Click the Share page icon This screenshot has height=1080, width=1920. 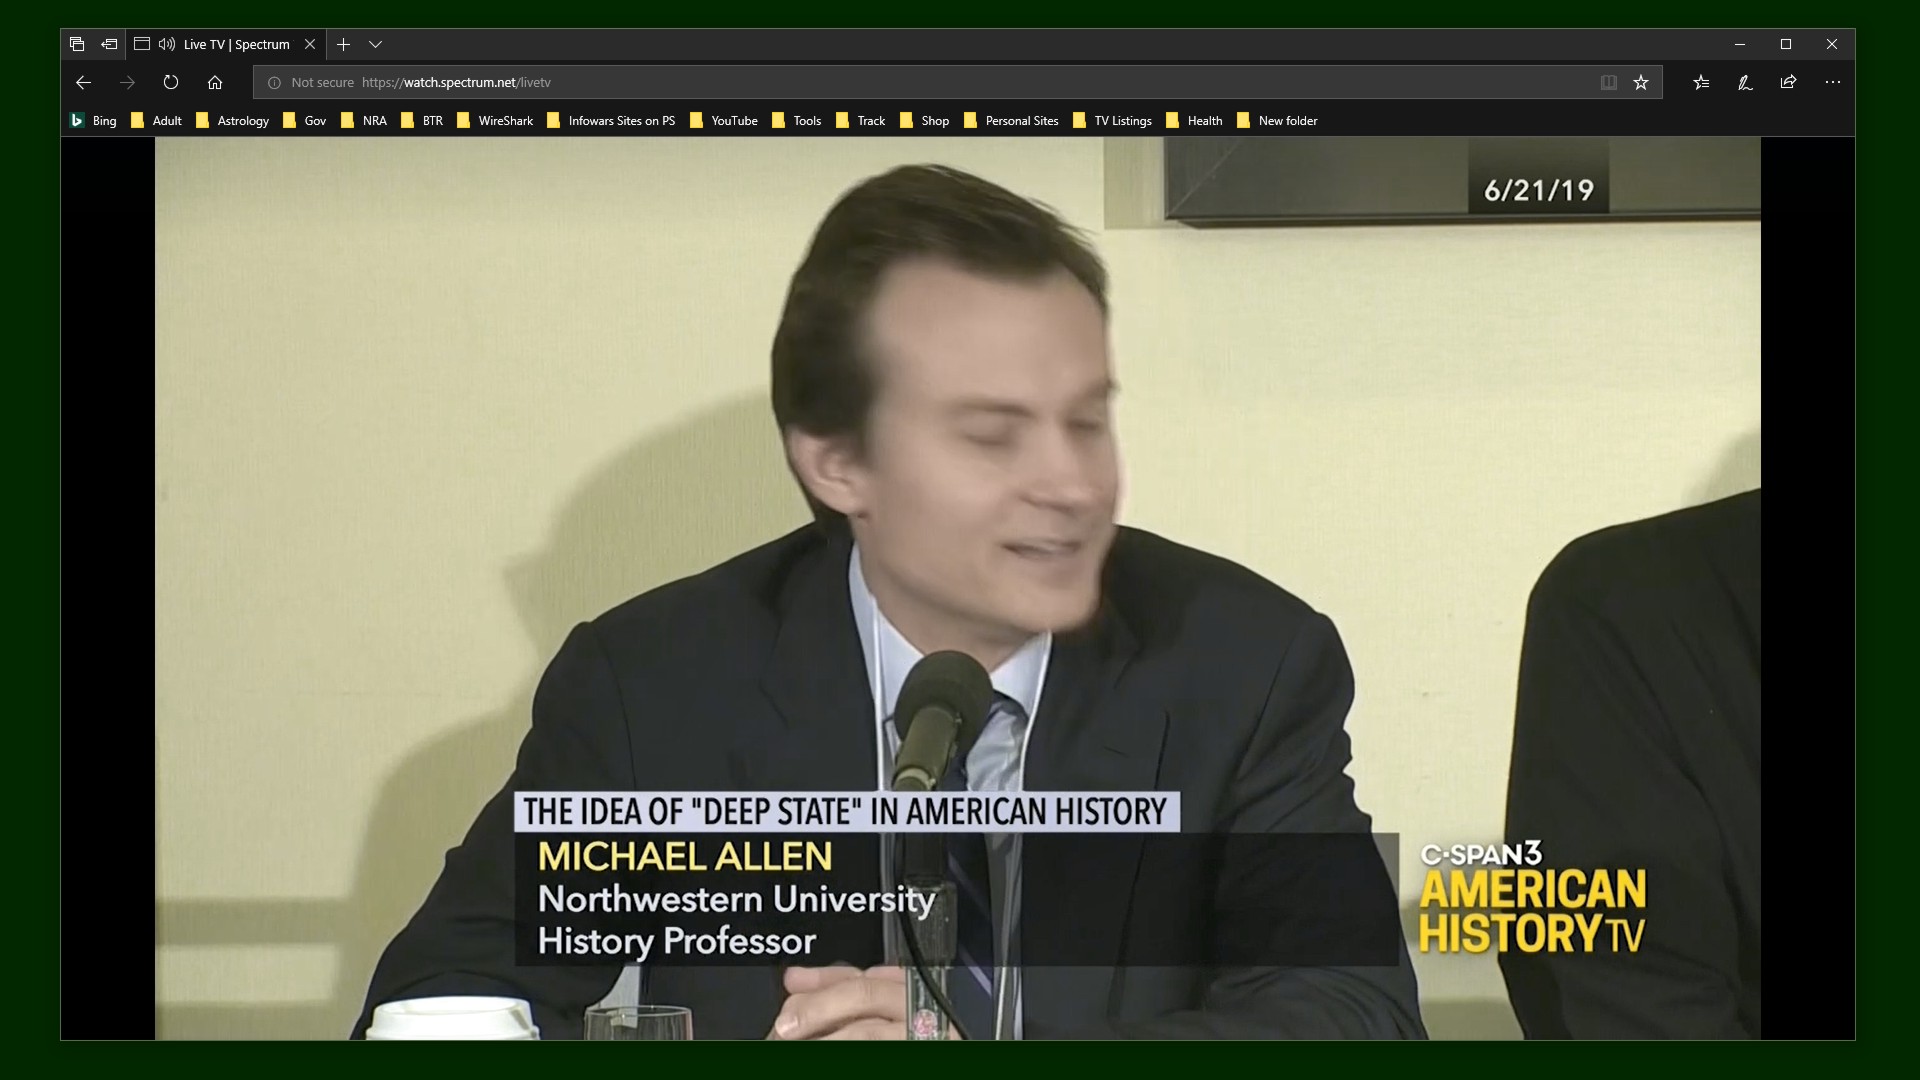1788,83
